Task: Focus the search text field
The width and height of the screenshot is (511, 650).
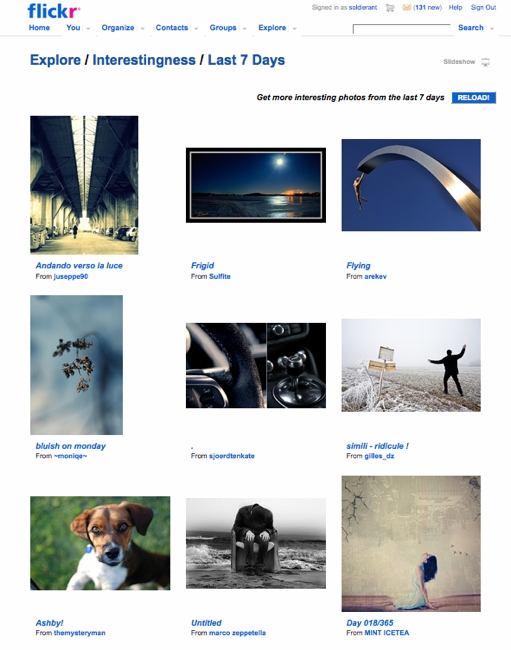Action: click(x=402, y=29)
